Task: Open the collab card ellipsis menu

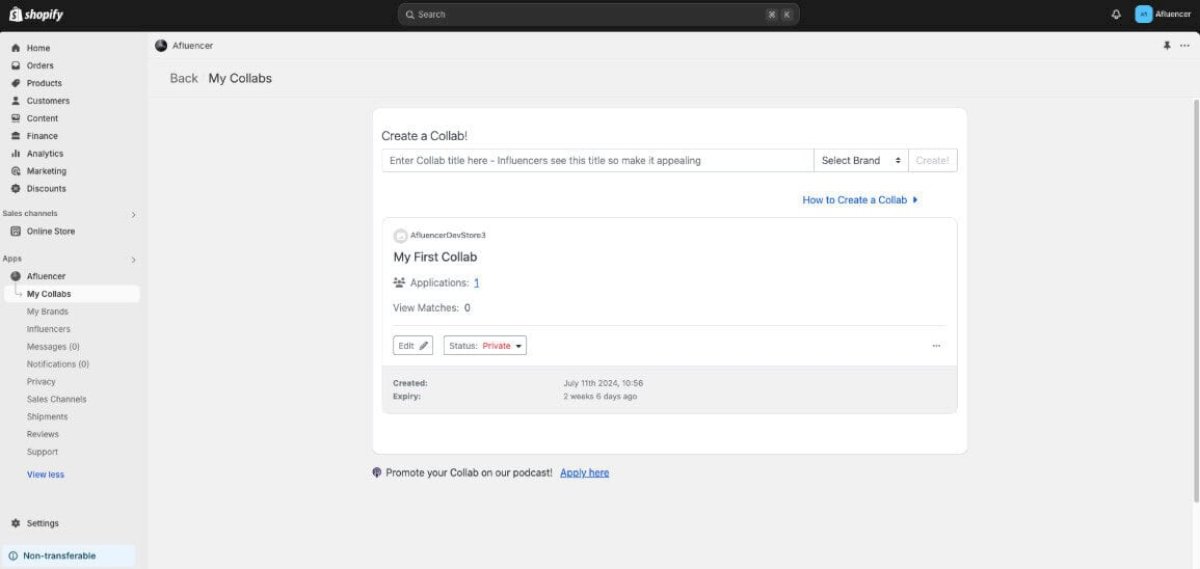Action: (x=936, y=346)
